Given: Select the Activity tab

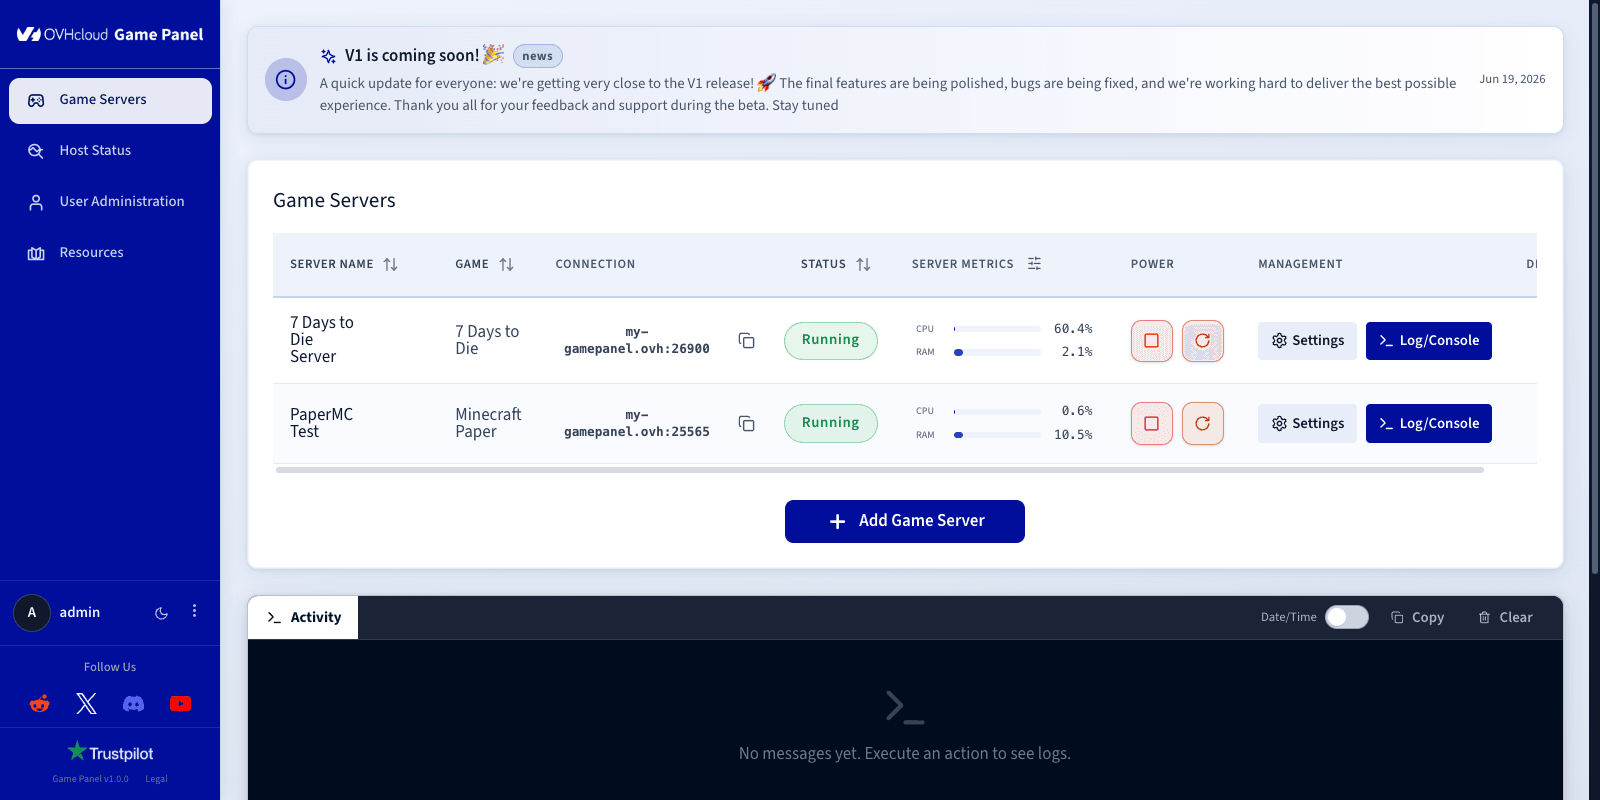Looking at the screenshot, I should coord(303,618).
